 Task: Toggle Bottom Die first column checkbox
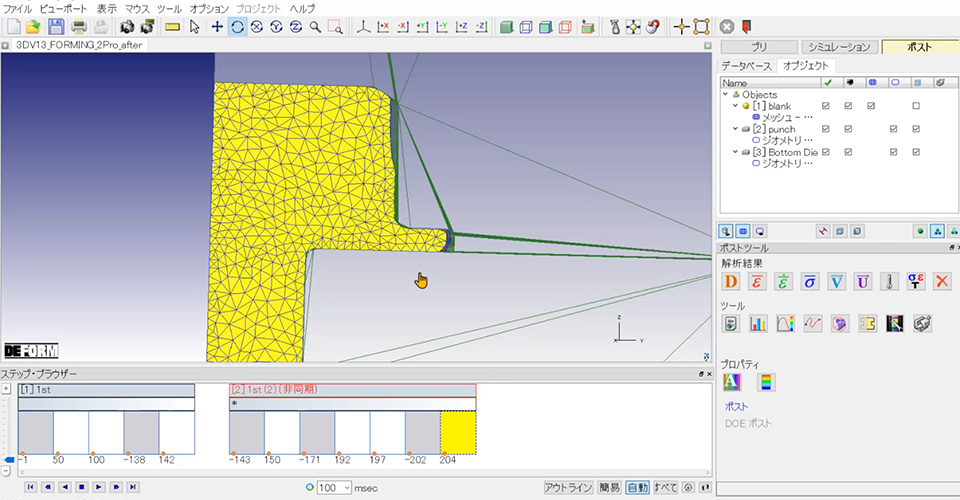point(826,152)
